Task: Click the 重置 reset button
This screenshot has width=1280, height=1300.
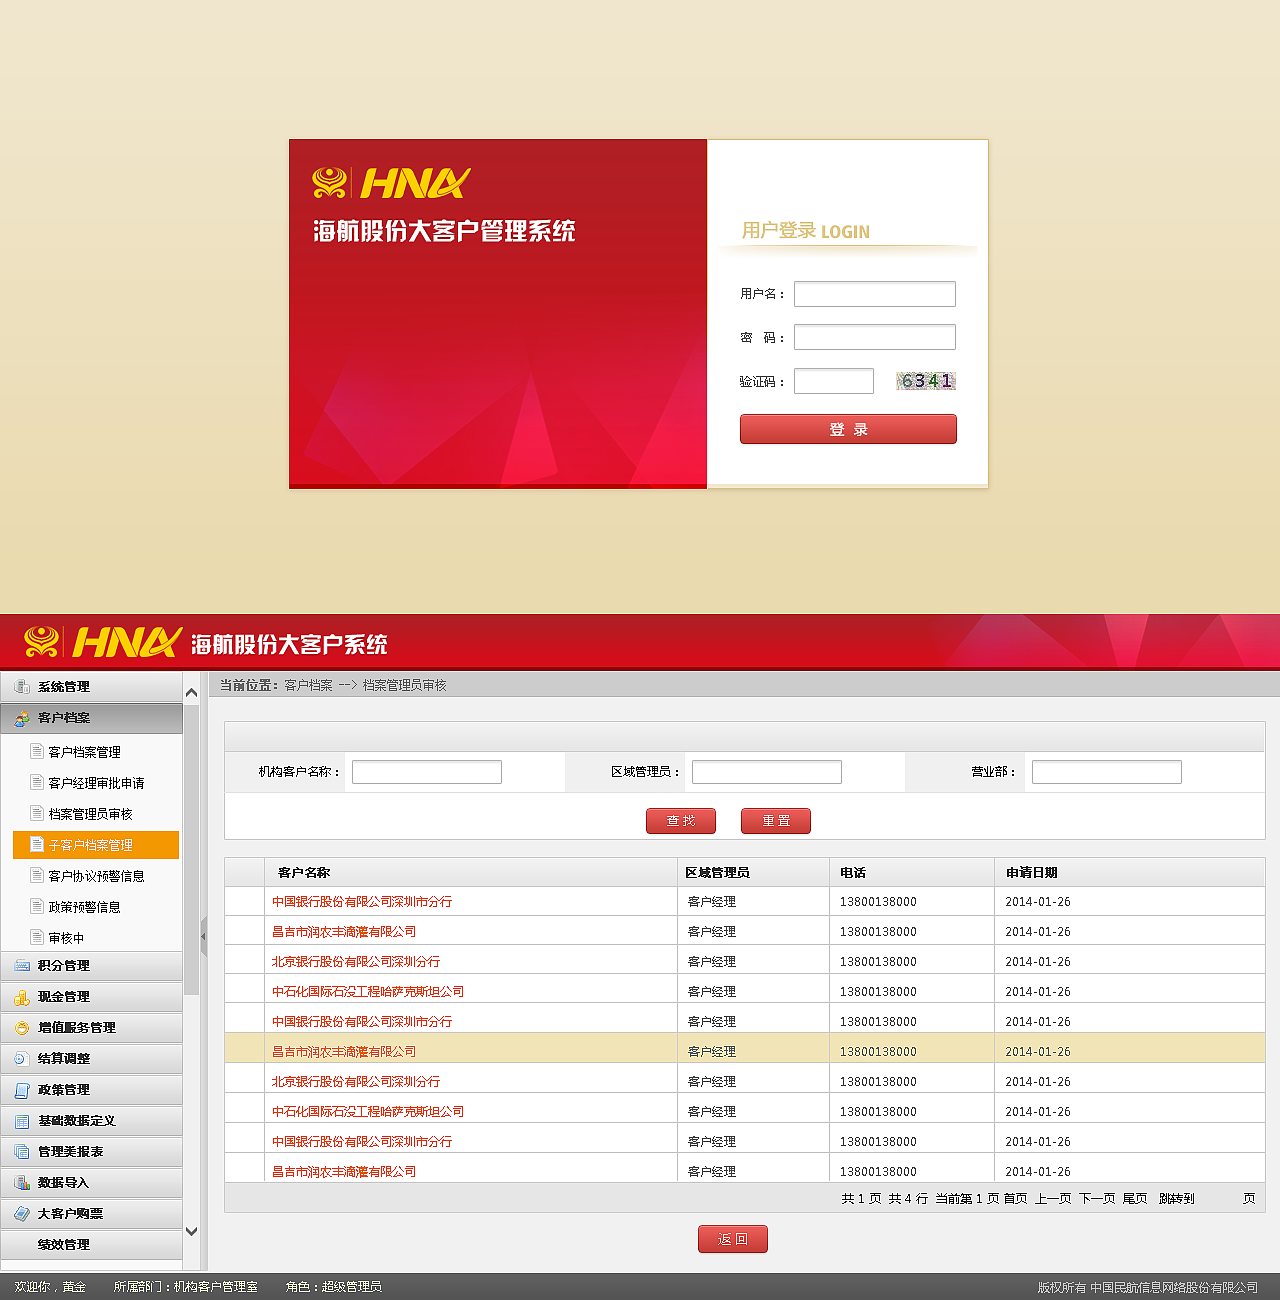Action: [776, 821]
